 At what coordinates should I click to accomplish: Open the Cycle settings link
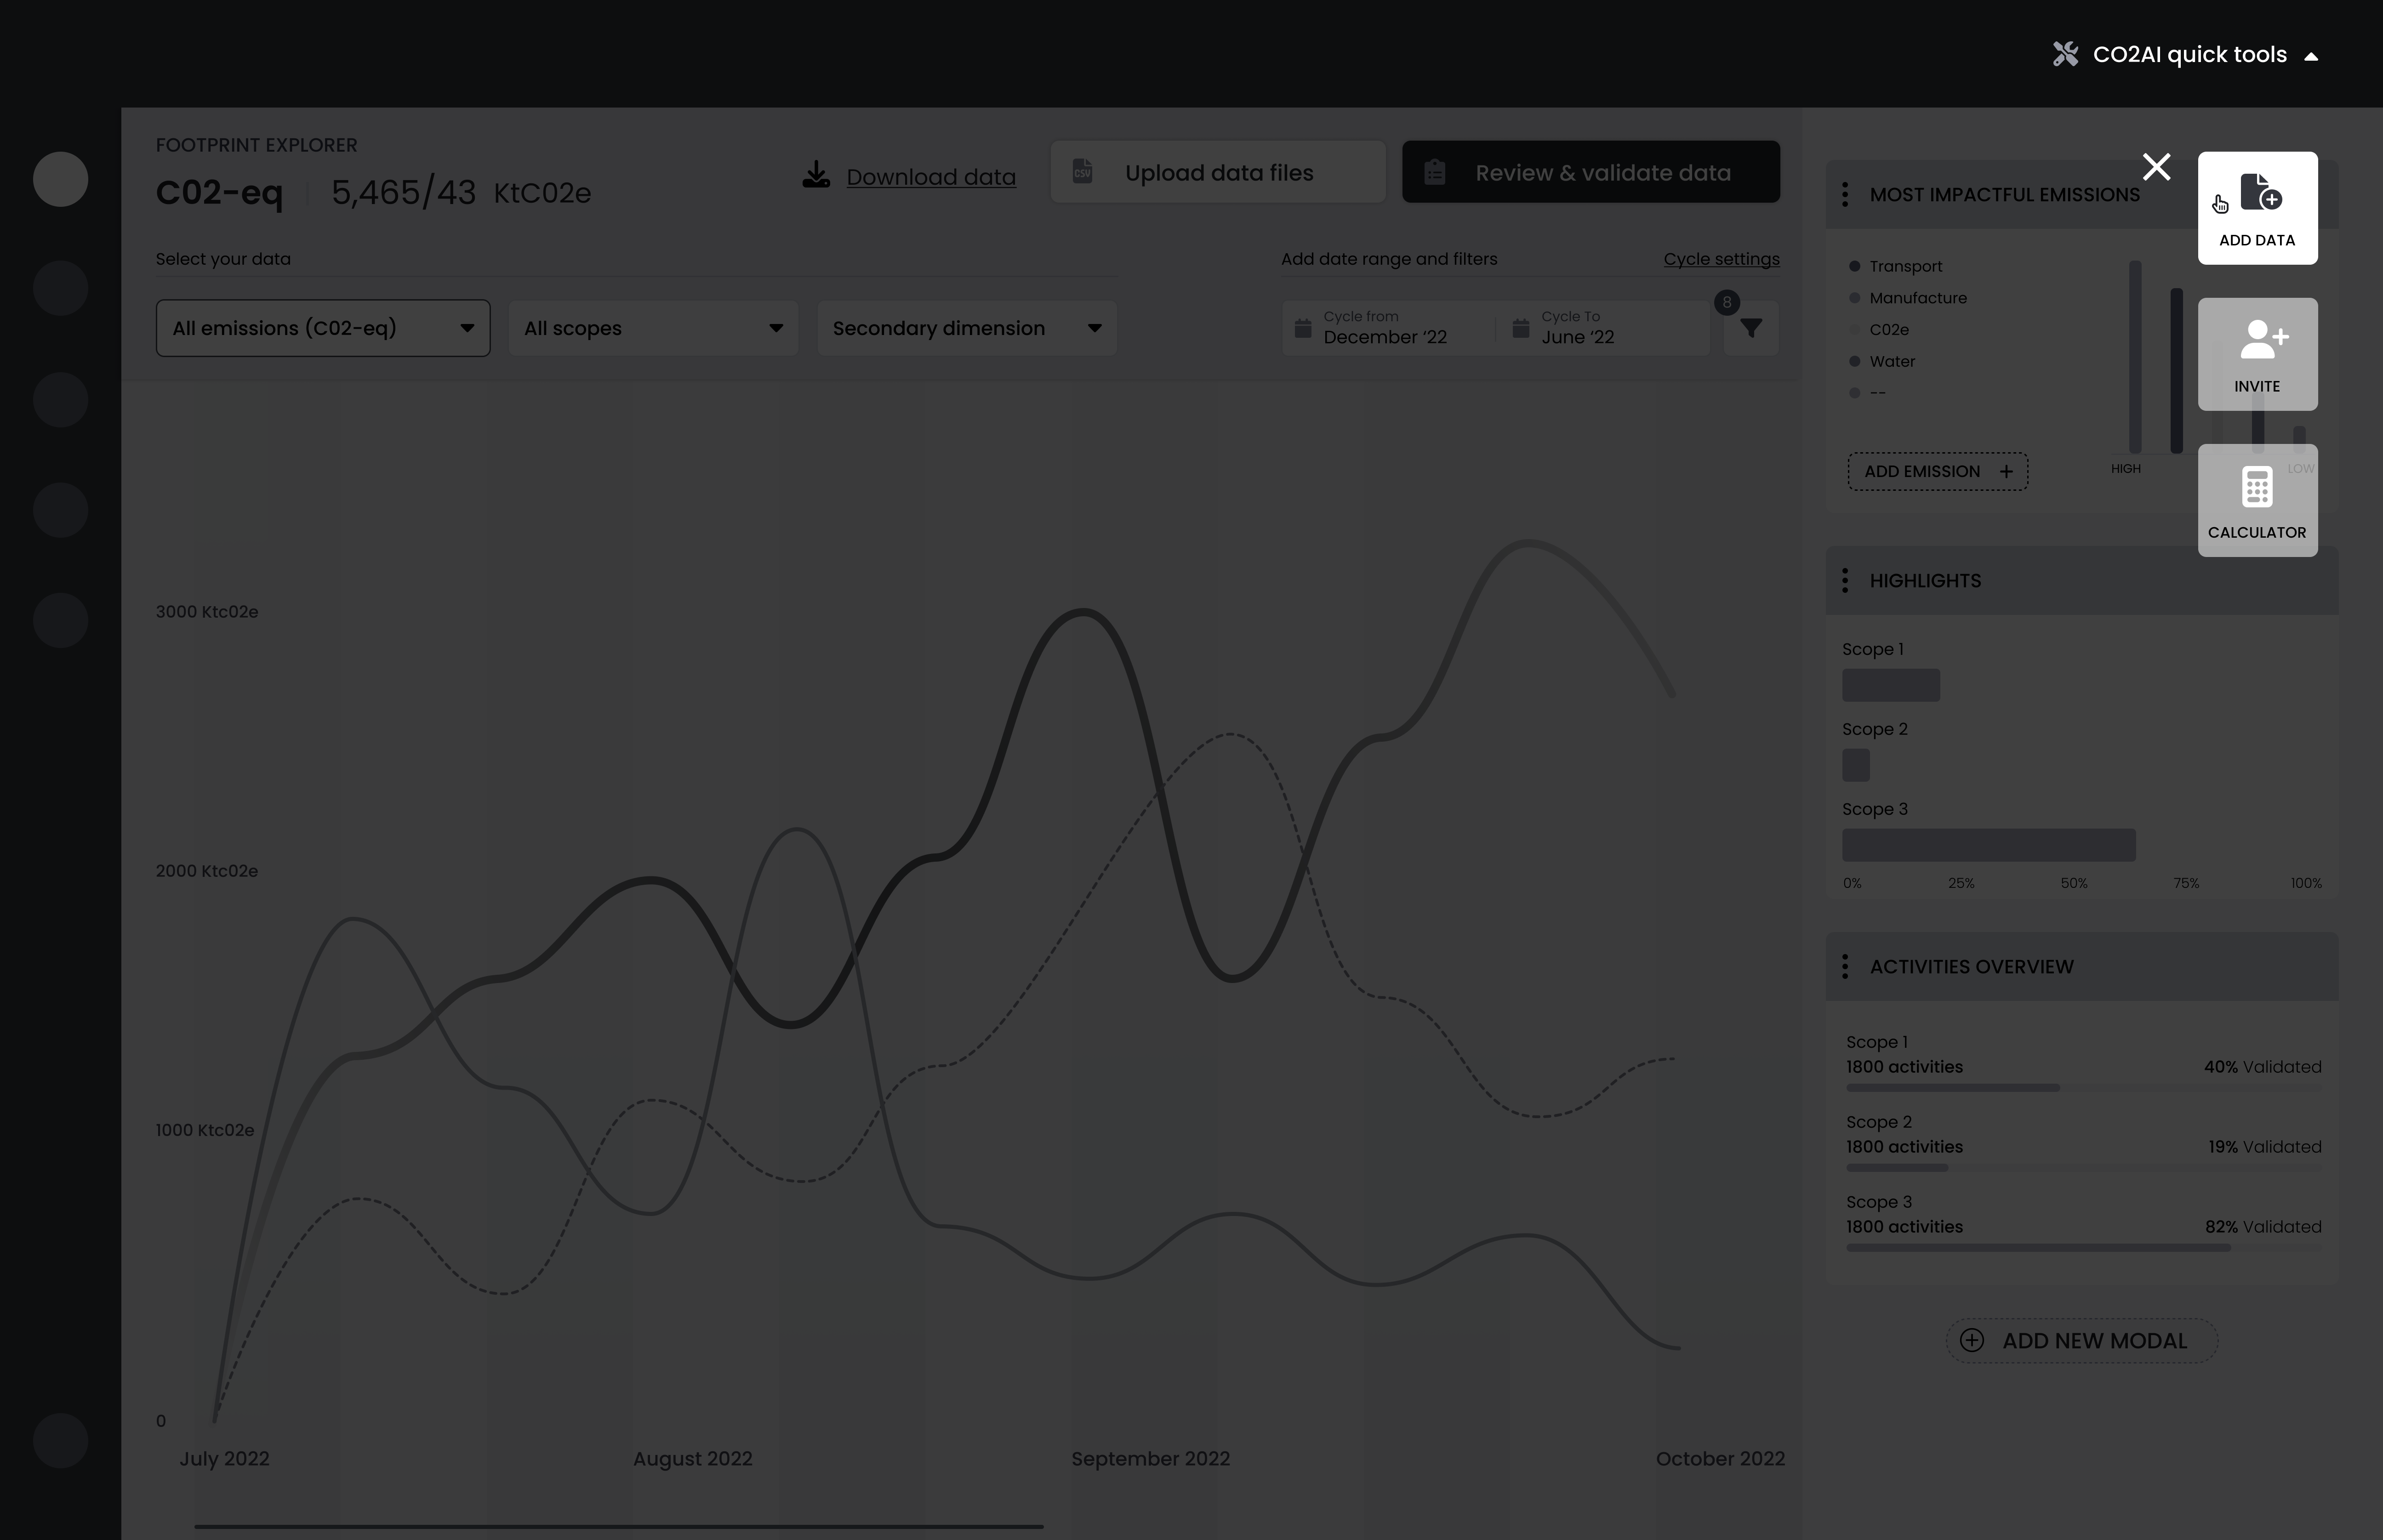point(1721,259)
